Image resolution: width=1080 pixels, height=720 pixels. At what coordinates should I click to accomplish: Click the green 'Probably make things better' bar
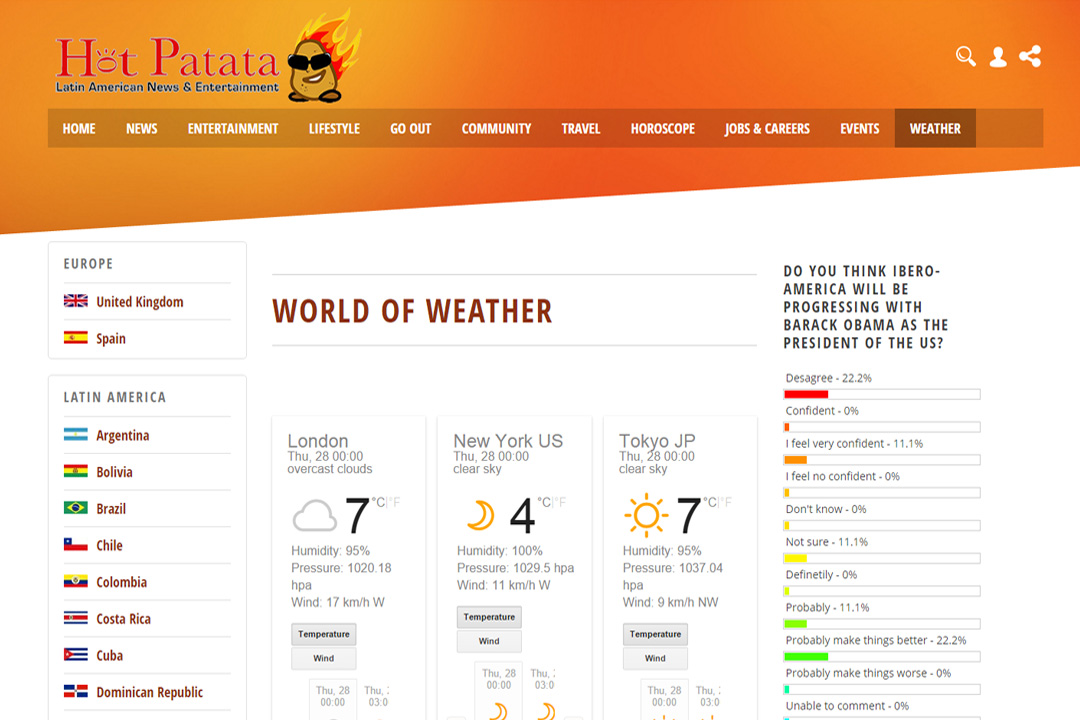(x=807, y=657)
